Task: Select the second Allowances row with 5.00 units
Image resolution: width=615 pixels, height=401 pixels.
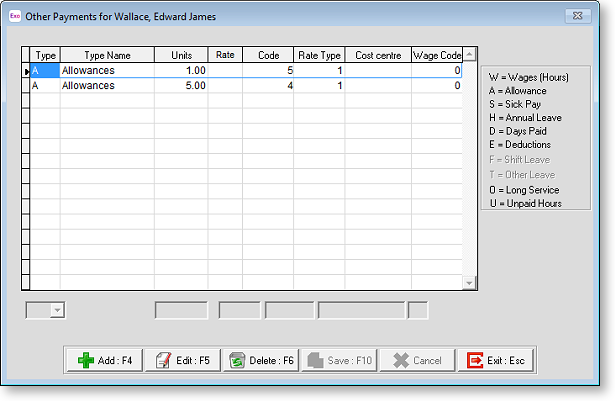Action: [107, 86]
